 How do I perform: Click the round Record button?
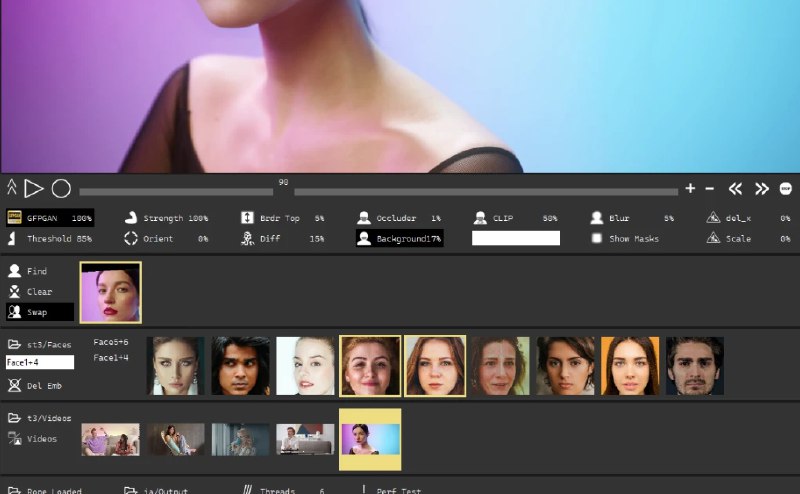click(x=61, y=188)
